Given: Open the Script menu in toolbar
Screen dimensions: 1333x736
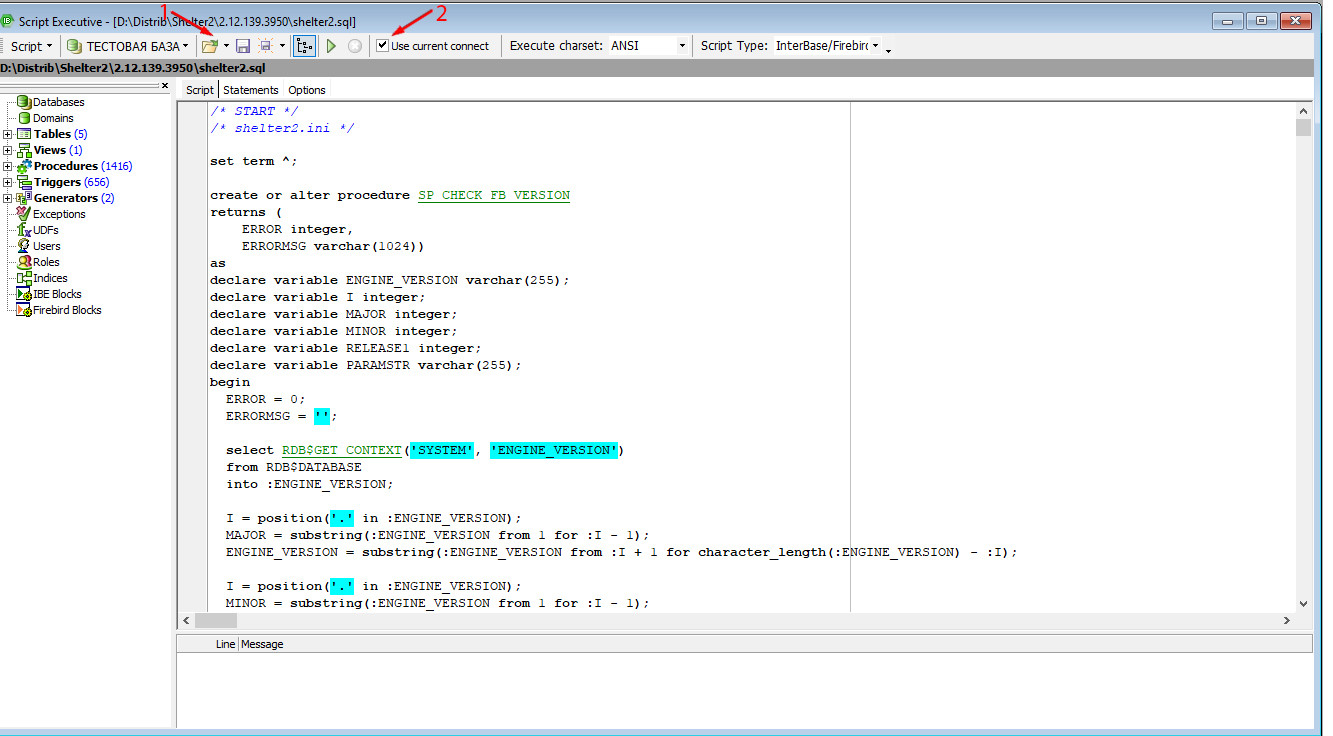Looking at the screenshot, I should (x=30, y=46).
